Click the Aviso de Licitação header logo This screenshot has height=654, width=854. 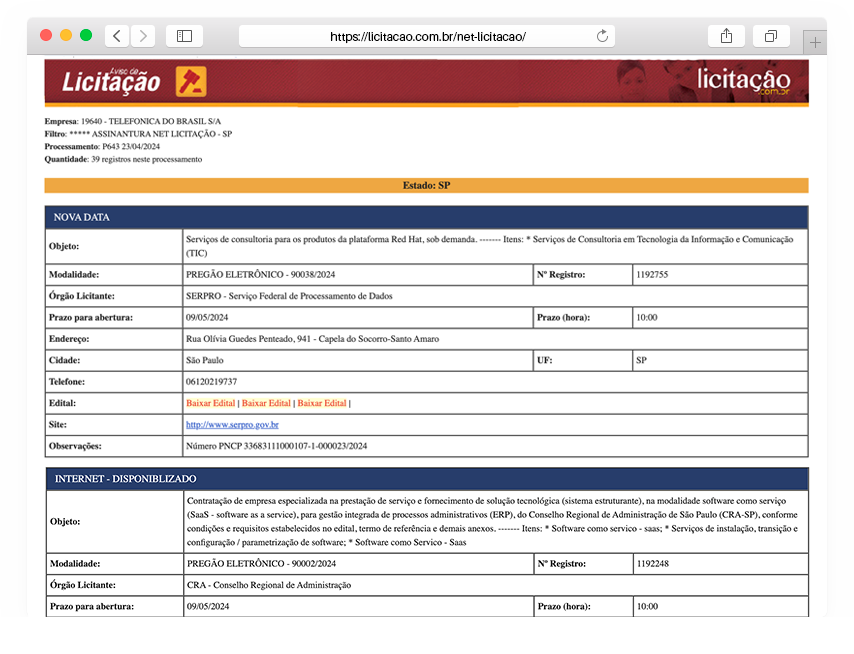110,81
